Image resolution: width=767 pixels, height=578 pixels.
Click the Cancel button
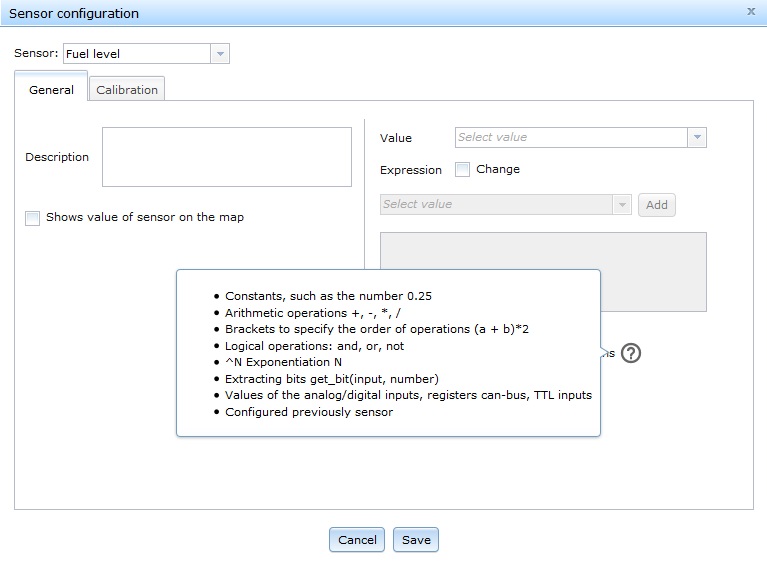coord(357,540)
